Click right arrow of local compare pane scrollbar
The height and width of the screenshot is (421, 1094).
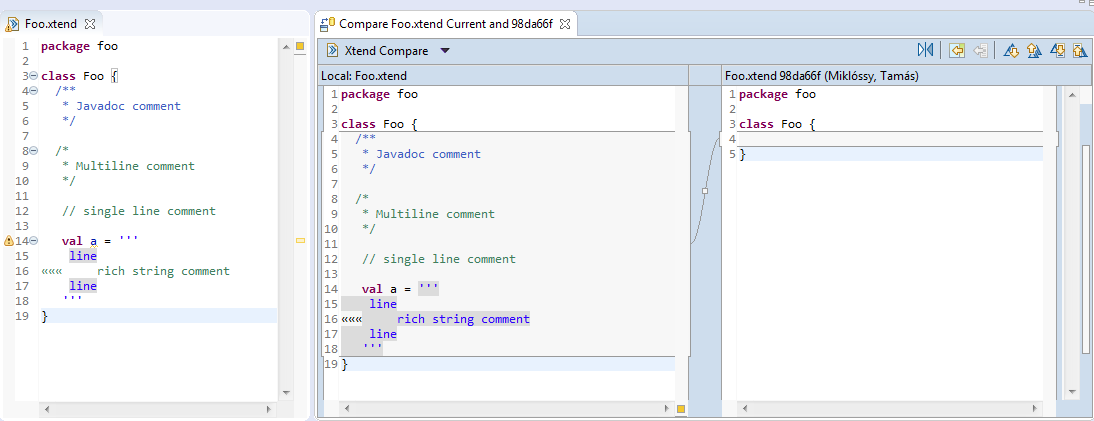coord(668,409)
